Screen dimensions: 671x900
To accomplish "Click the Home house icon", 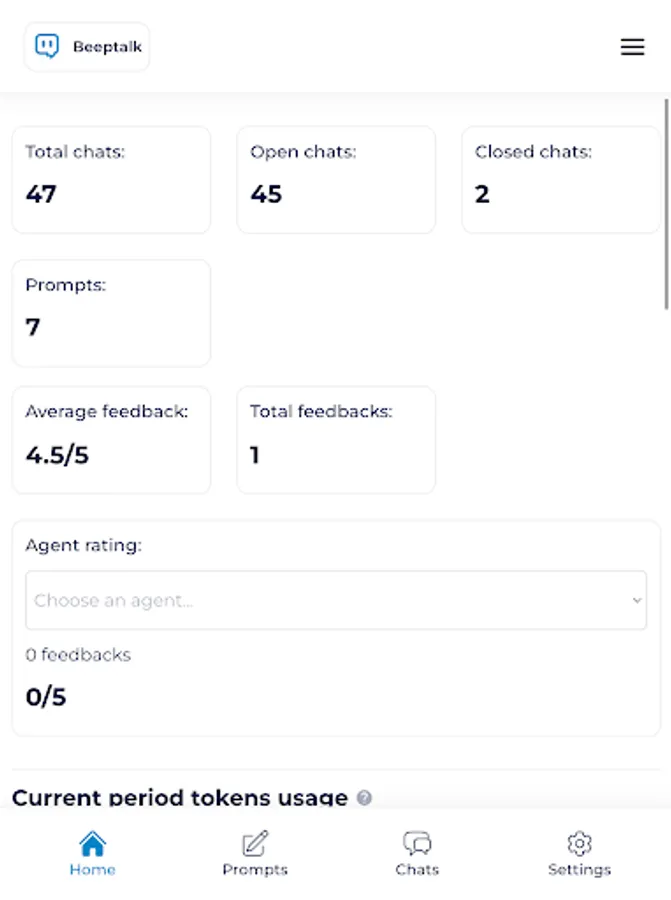I will point(92,843).
